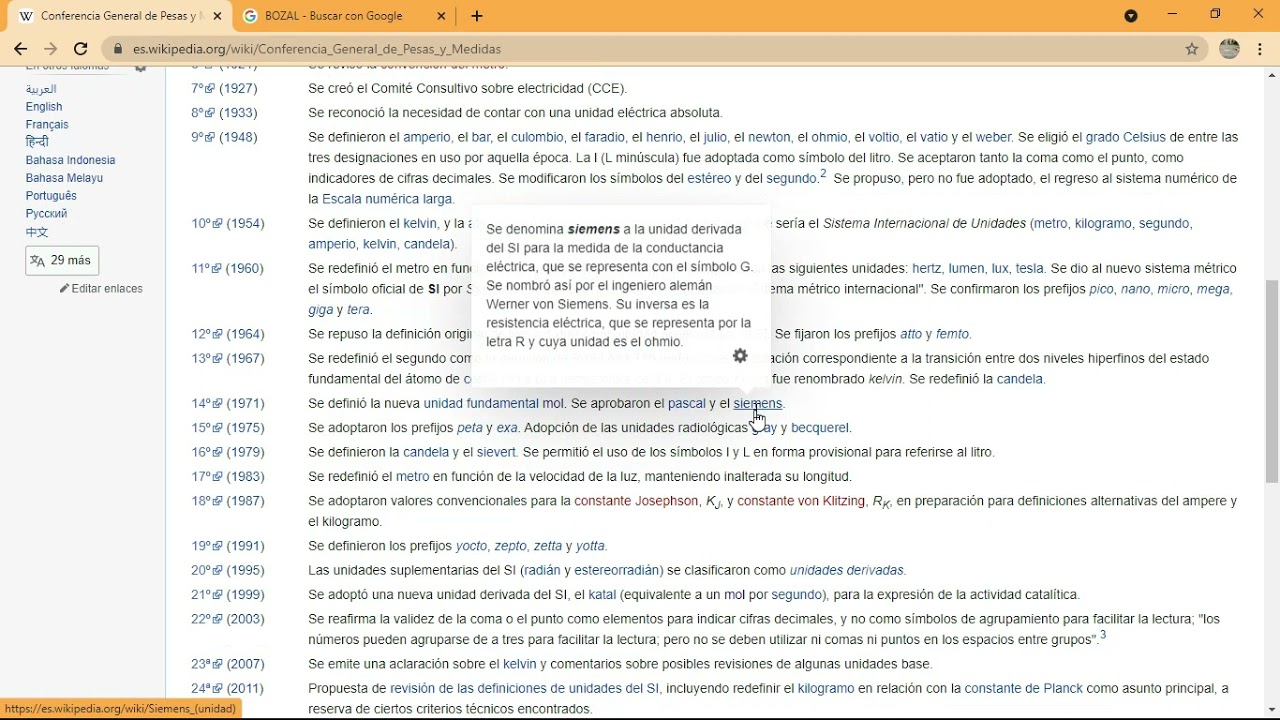Open a new tab with the plus icon
This screenshot has width=1280, height=720.
(477, 16)
